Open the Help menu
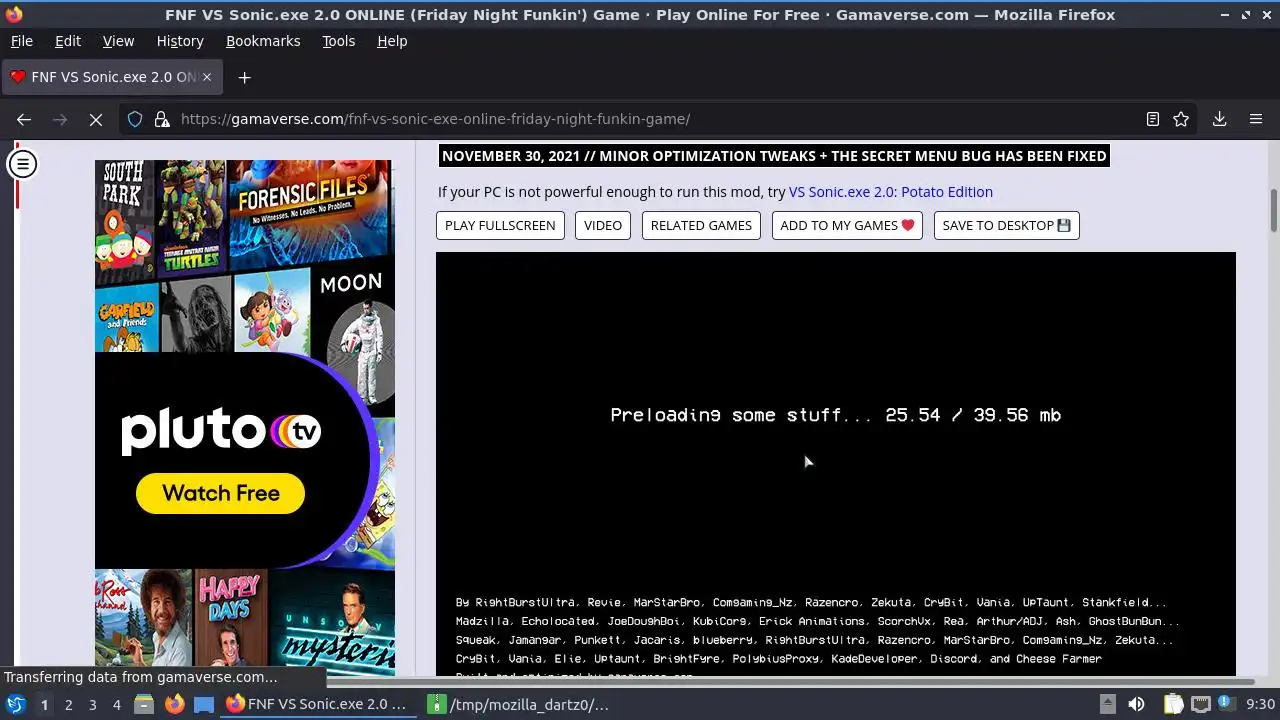 392,41
